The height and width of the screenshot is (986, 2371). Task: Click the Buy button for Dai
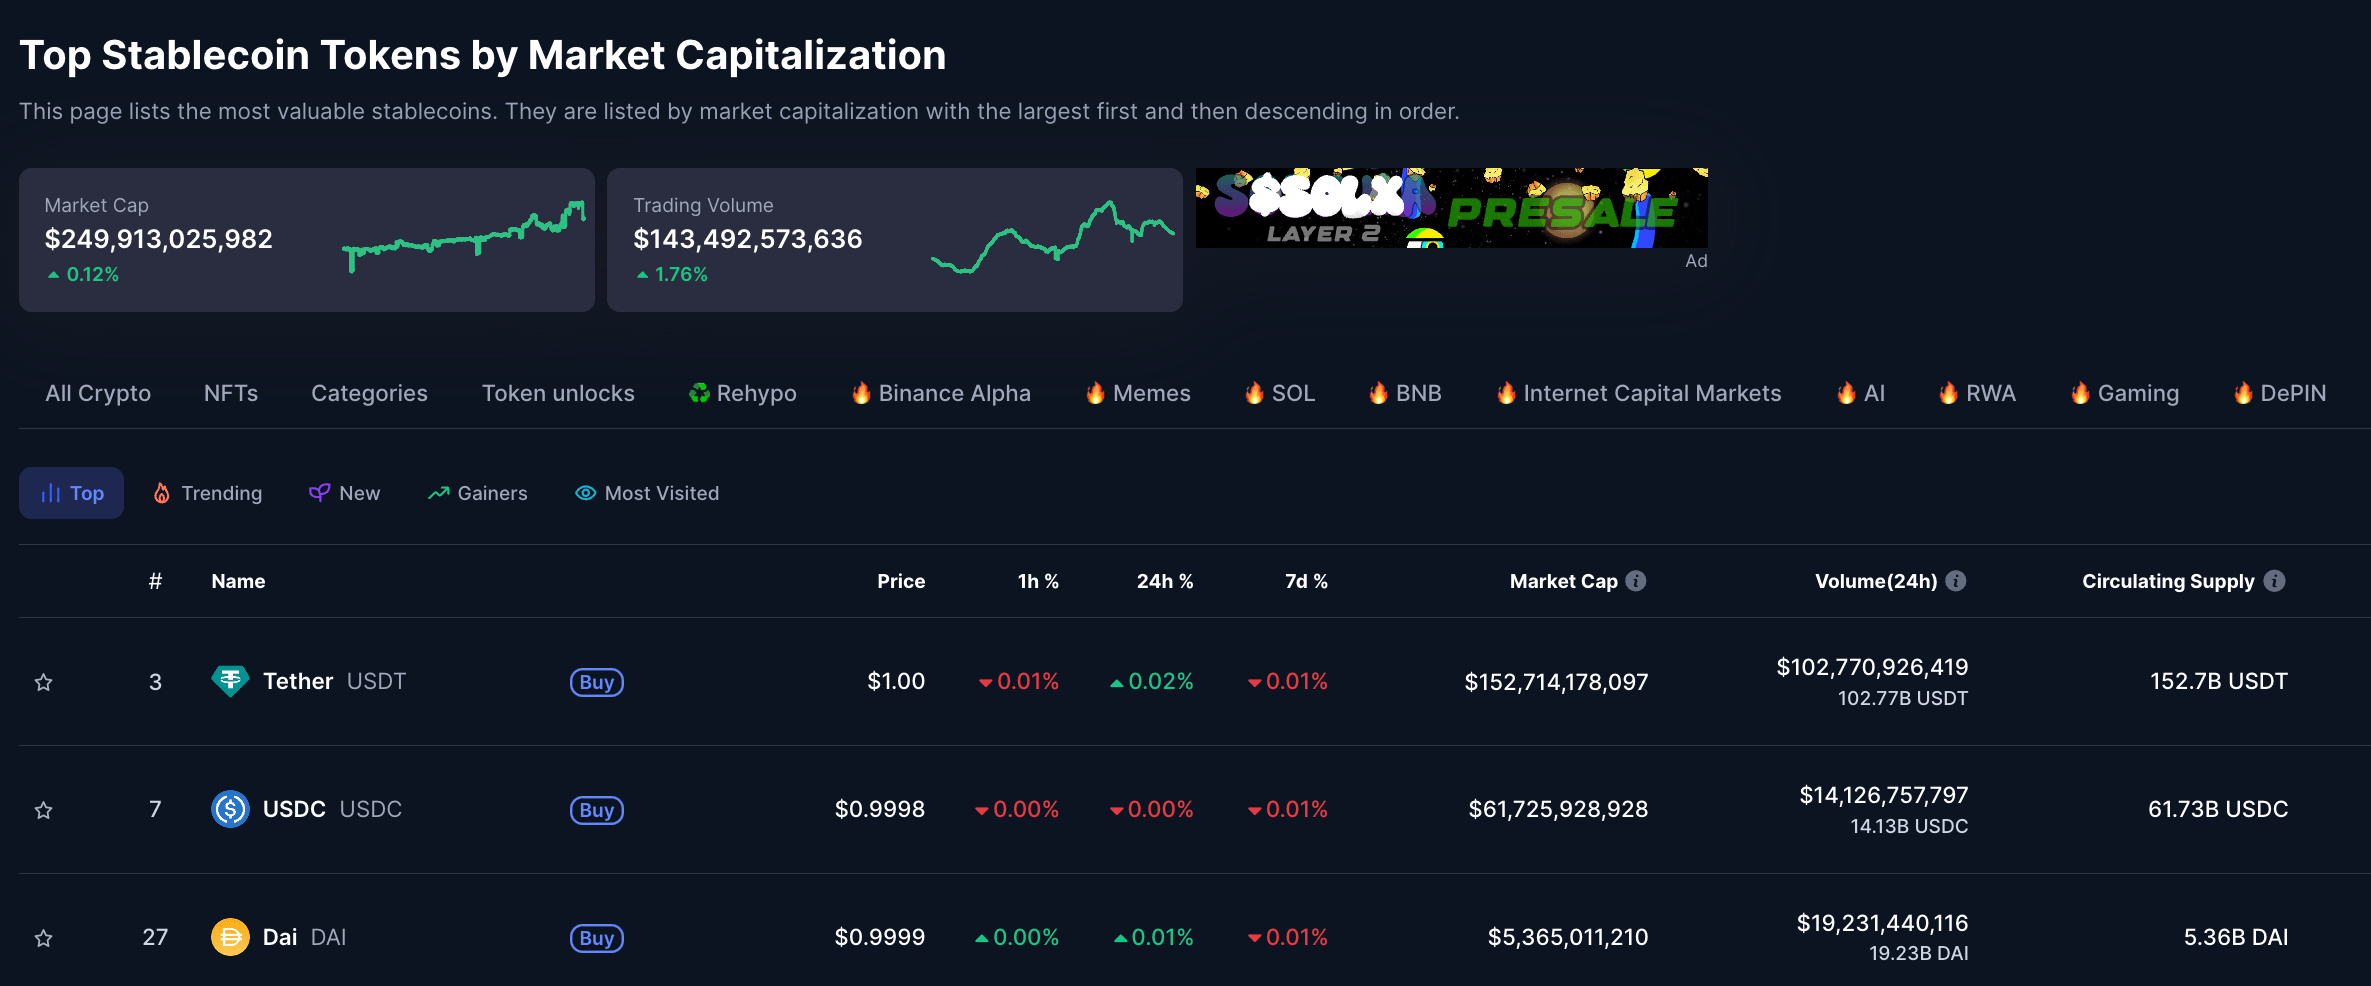pyautogui.click(x=596, y=938)
